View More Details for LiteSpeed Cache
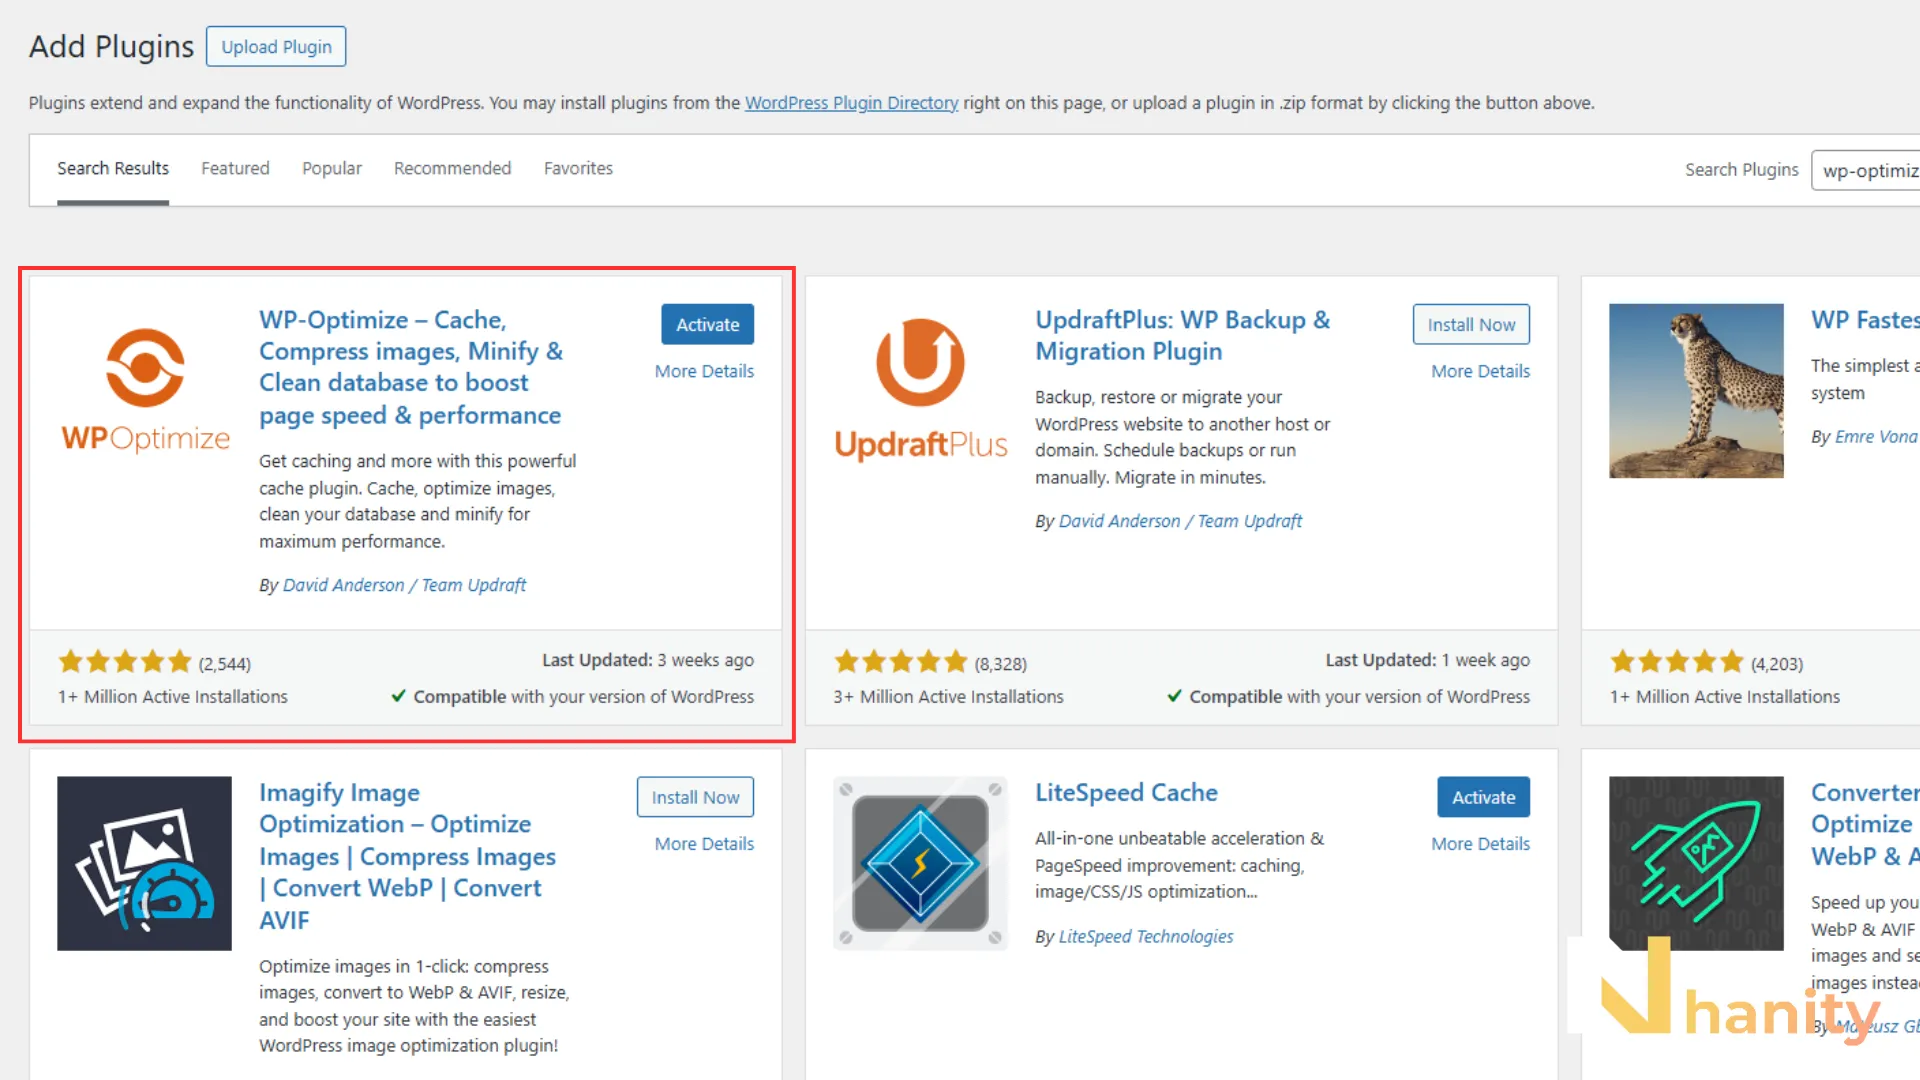Viewport: 1920px width, 1080px height. pos(1480,844)
